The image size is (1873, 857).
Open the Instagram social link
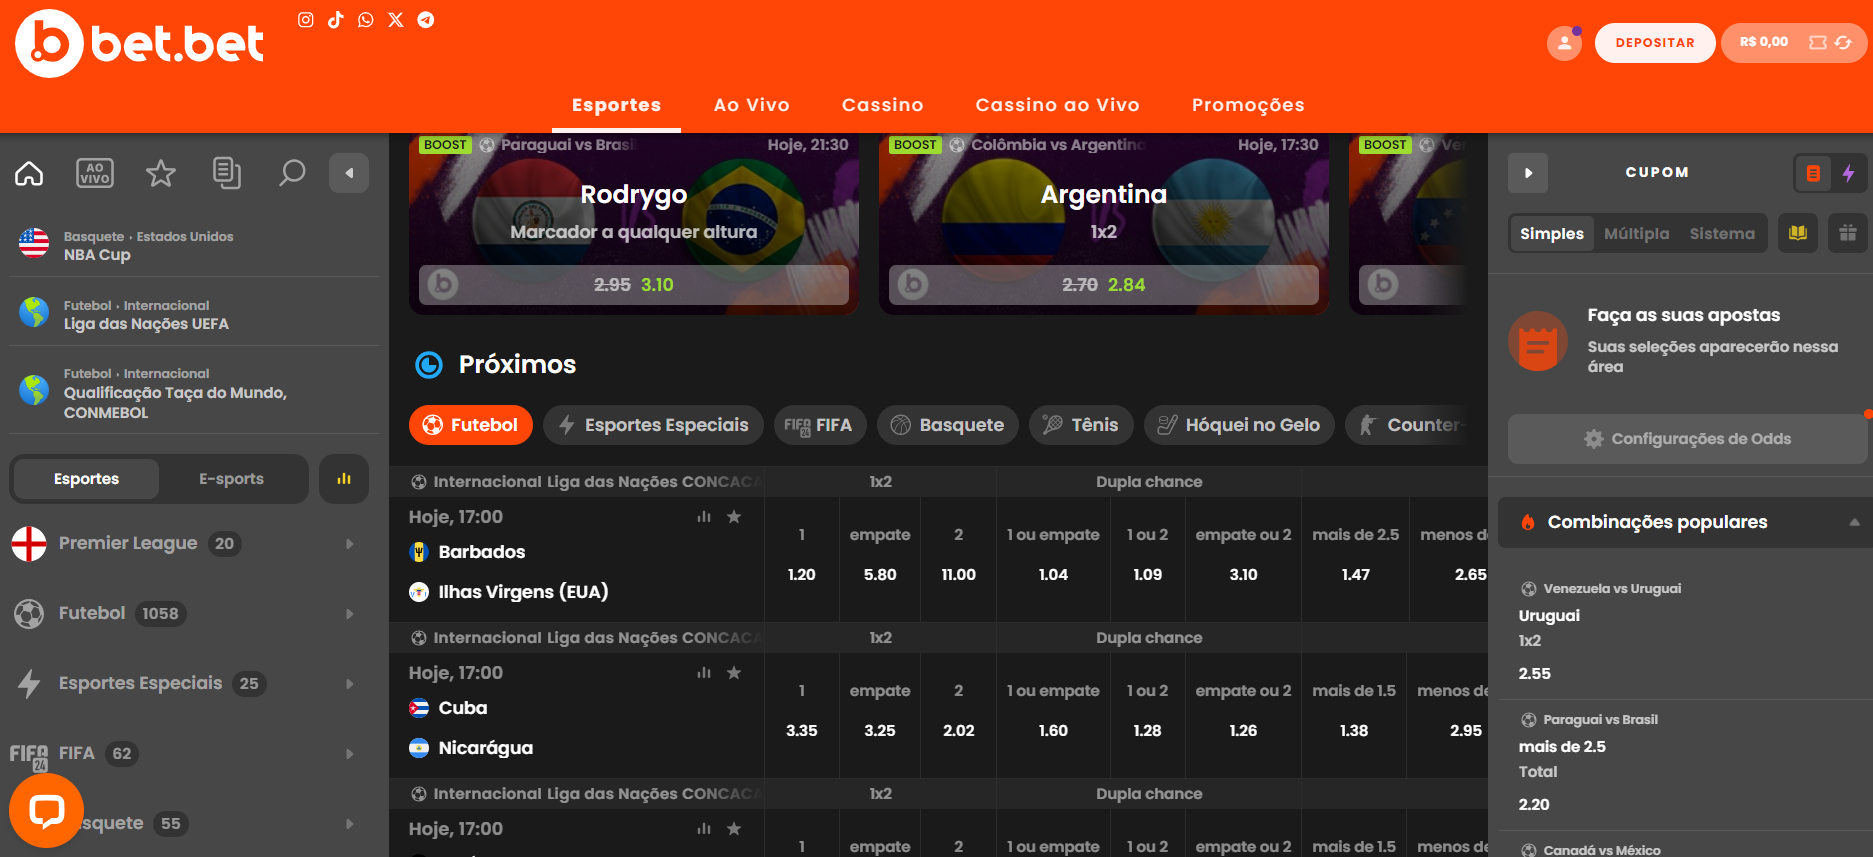pyautogui.click(x=306, y=20)
